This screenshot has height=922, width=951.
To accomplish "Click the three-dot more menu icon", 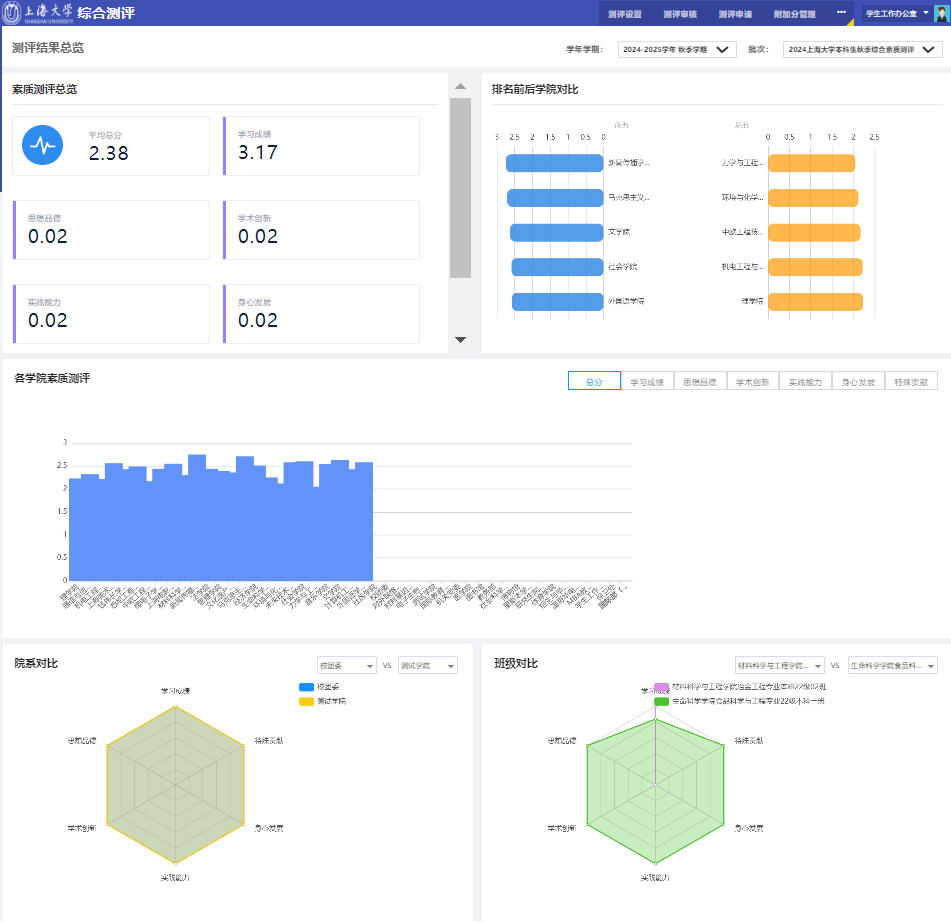I will click(841, 13).
